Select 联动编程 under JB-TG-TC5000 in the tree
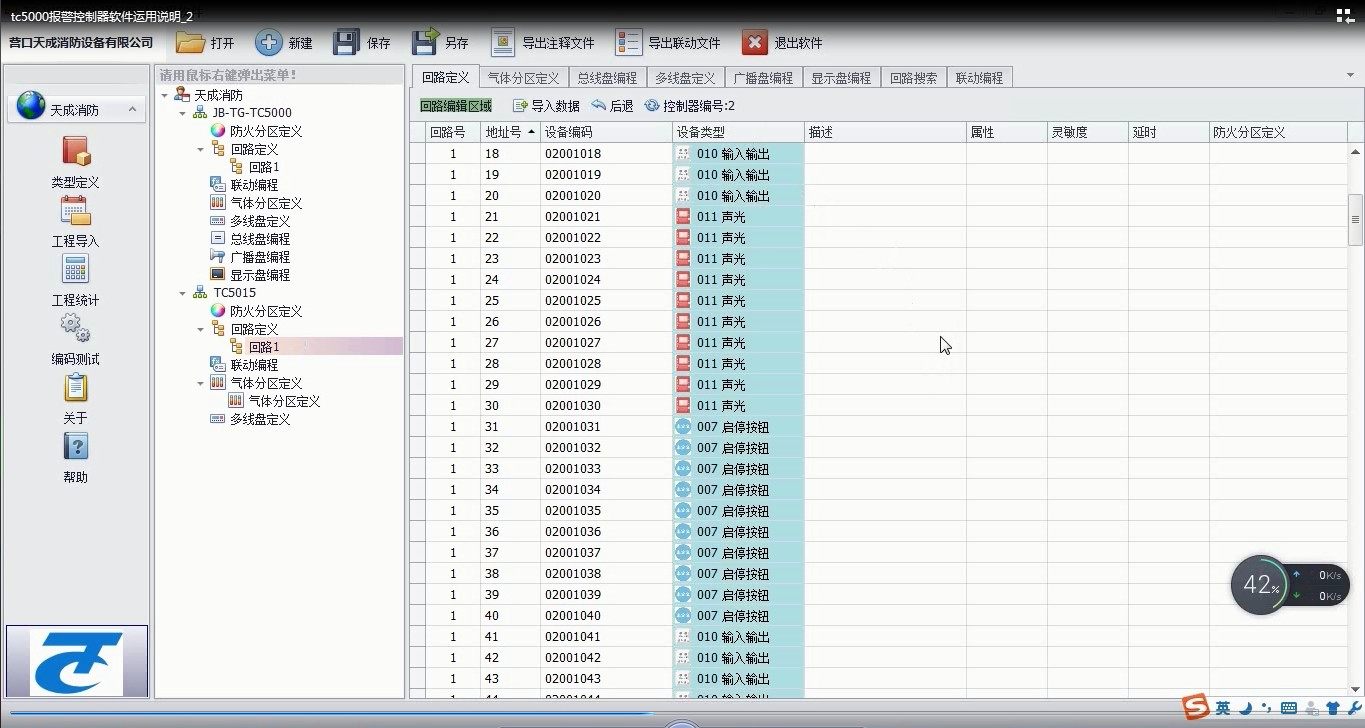Image resolution: width=1365 pixels, height=728 pixels. (x=254, y=185)
